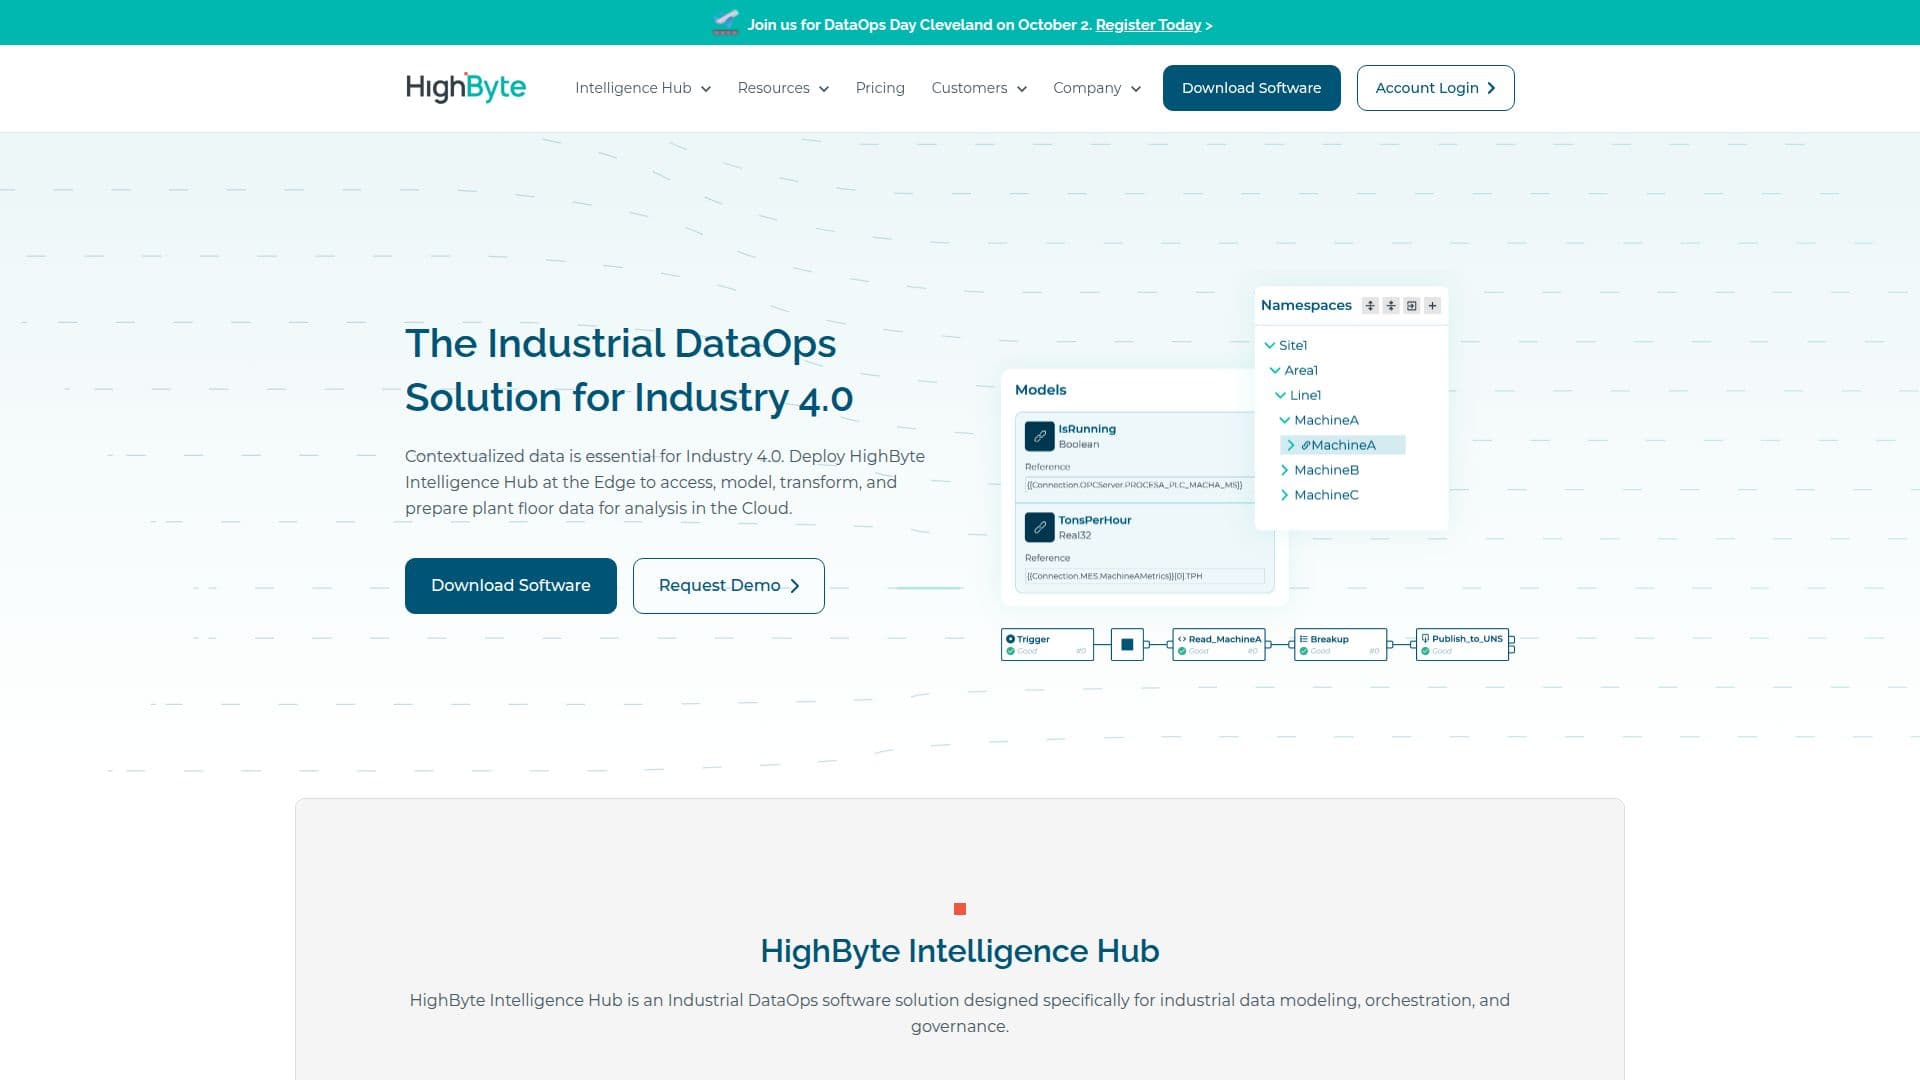Collapse the Line1 tree node
This screenshot has height=1080, width=1920.
point(1280,396)
